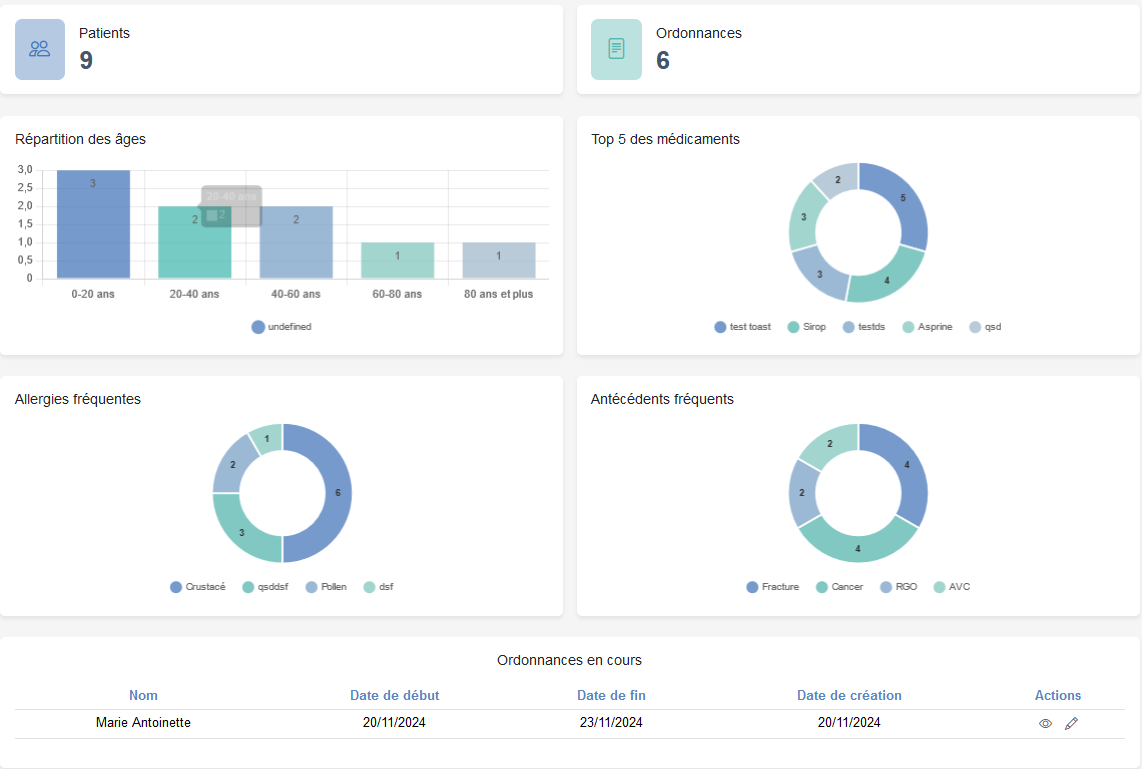The image size is (1142, 769).
Task: Click the 'Date de création' column header
Action: [x=849, y=695]
